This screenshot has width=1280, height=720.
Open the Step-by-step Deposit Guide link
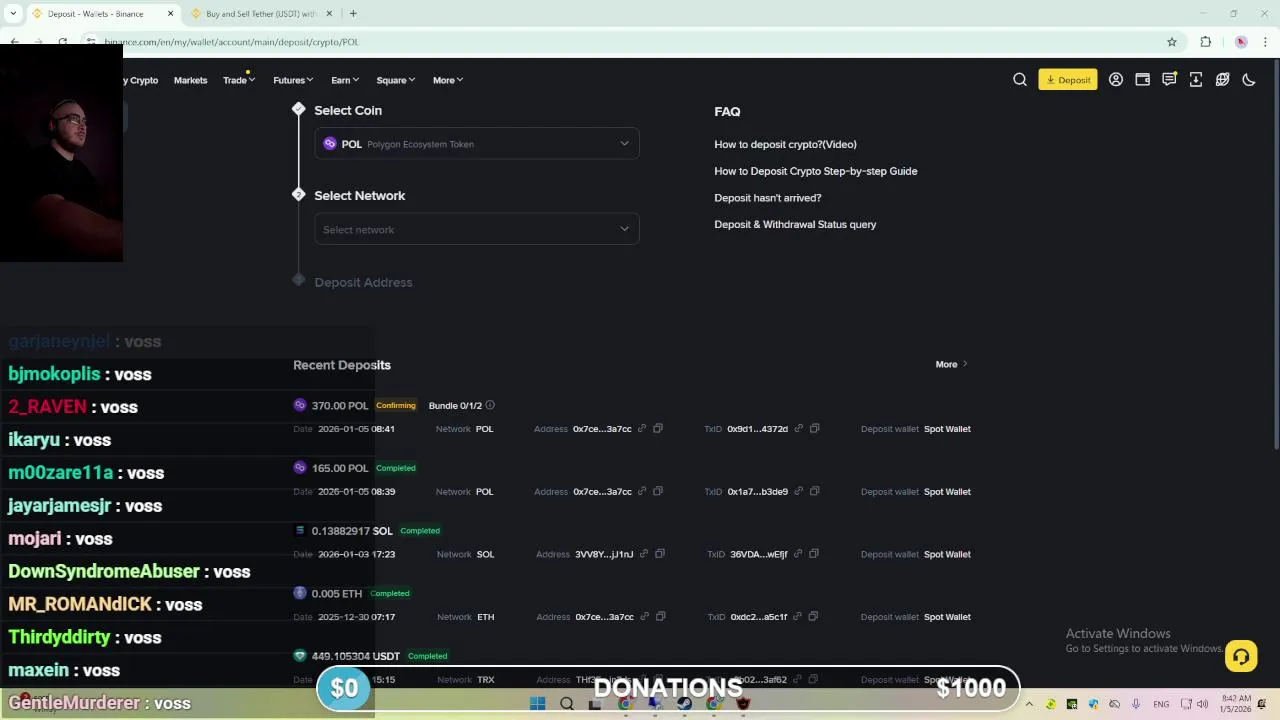click(x=815, y=171)
